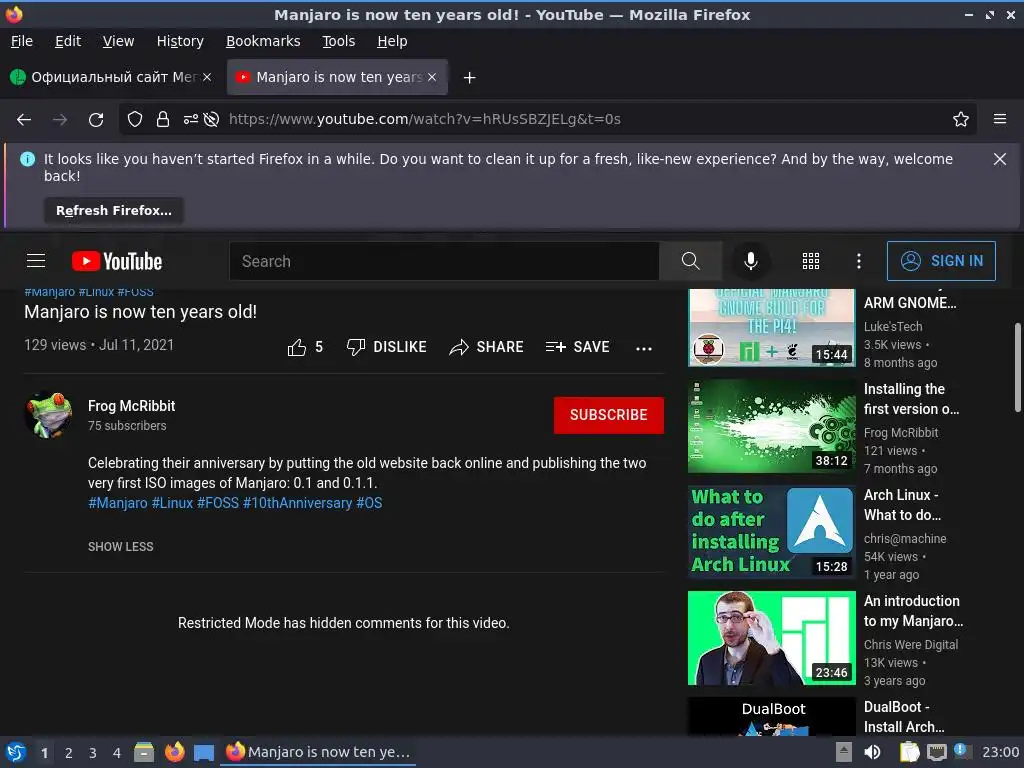Open ARM GNOME Pi4 video thumbnail
Viewport: 1024px width, 768px height.
tap(771, 327)
